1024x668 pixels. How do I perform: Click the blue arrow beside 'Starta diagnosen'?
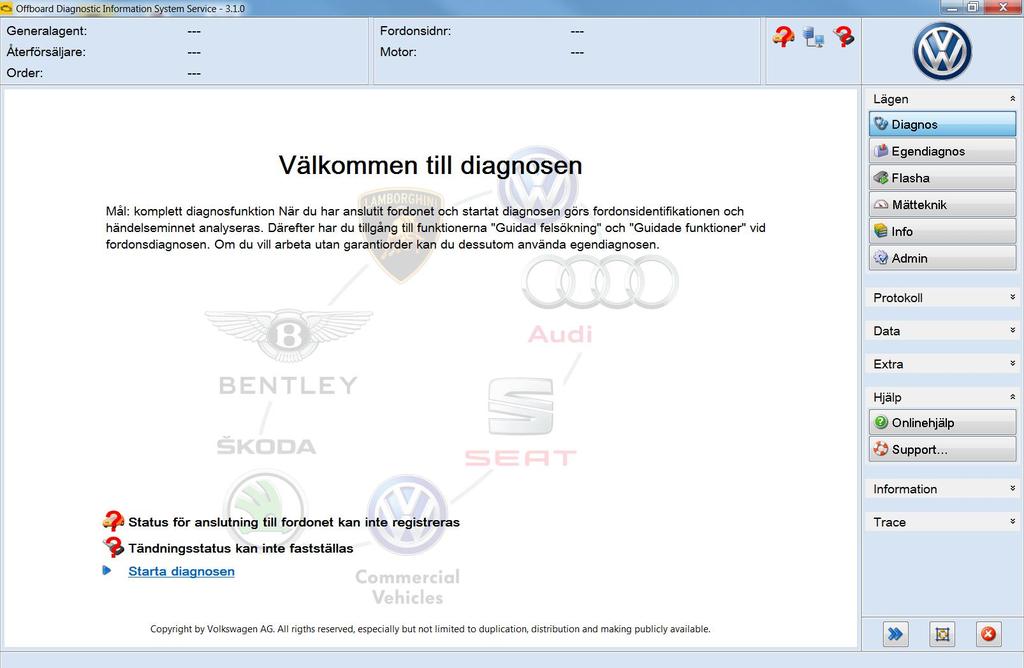(107, 571)
